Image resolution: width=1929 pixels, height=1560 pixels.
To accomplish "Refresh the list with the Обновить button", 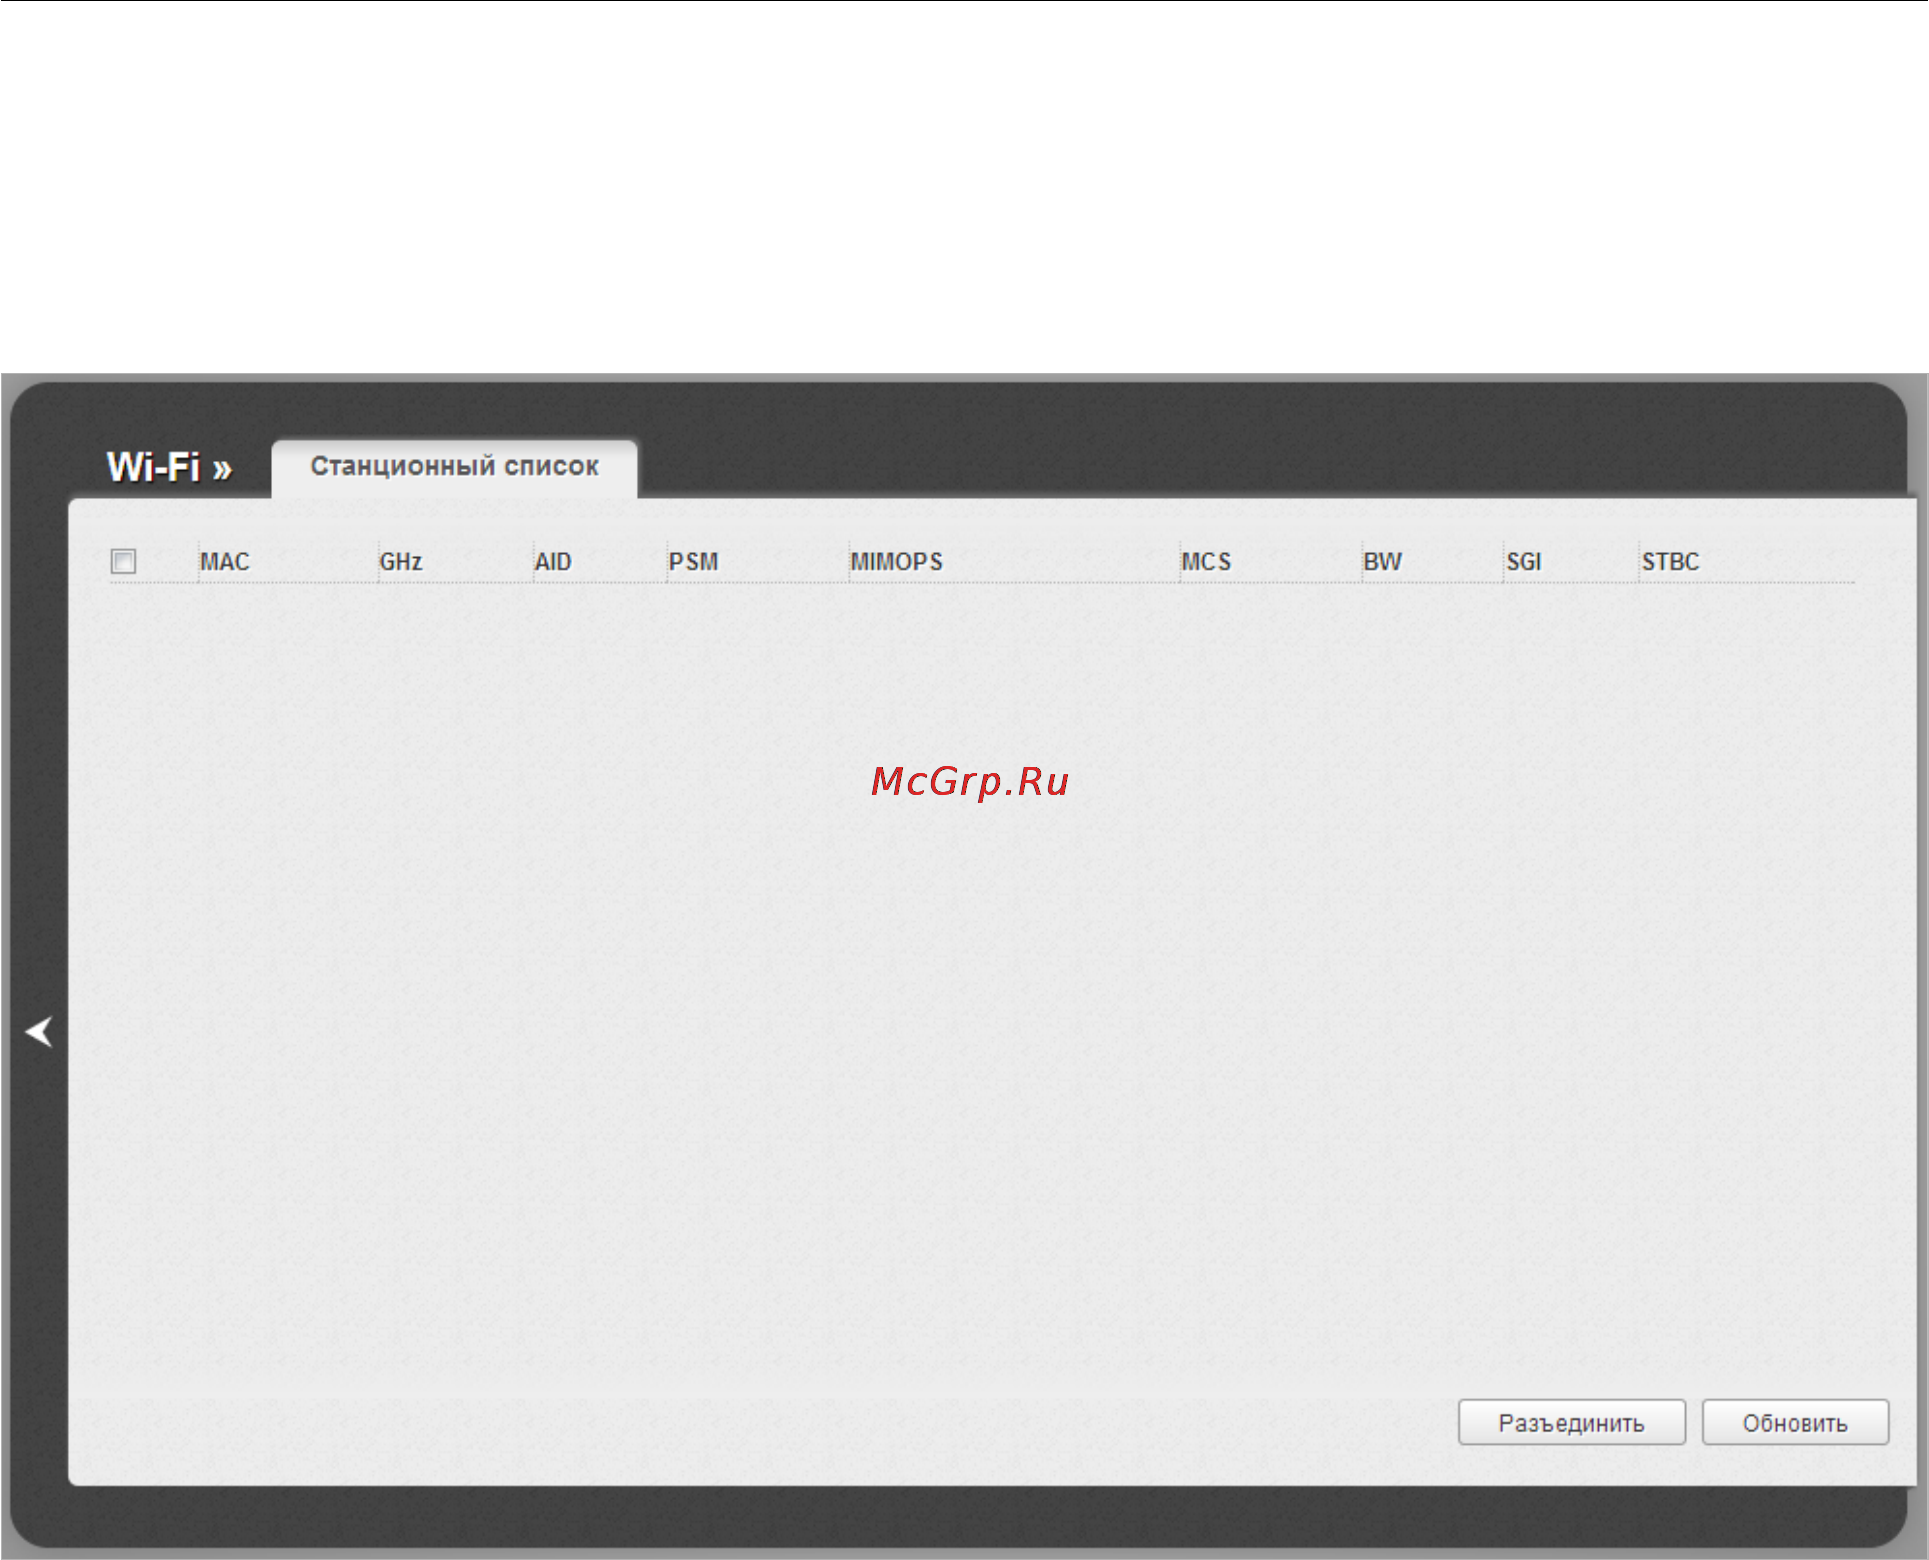I will [x=1795, y=1422].
